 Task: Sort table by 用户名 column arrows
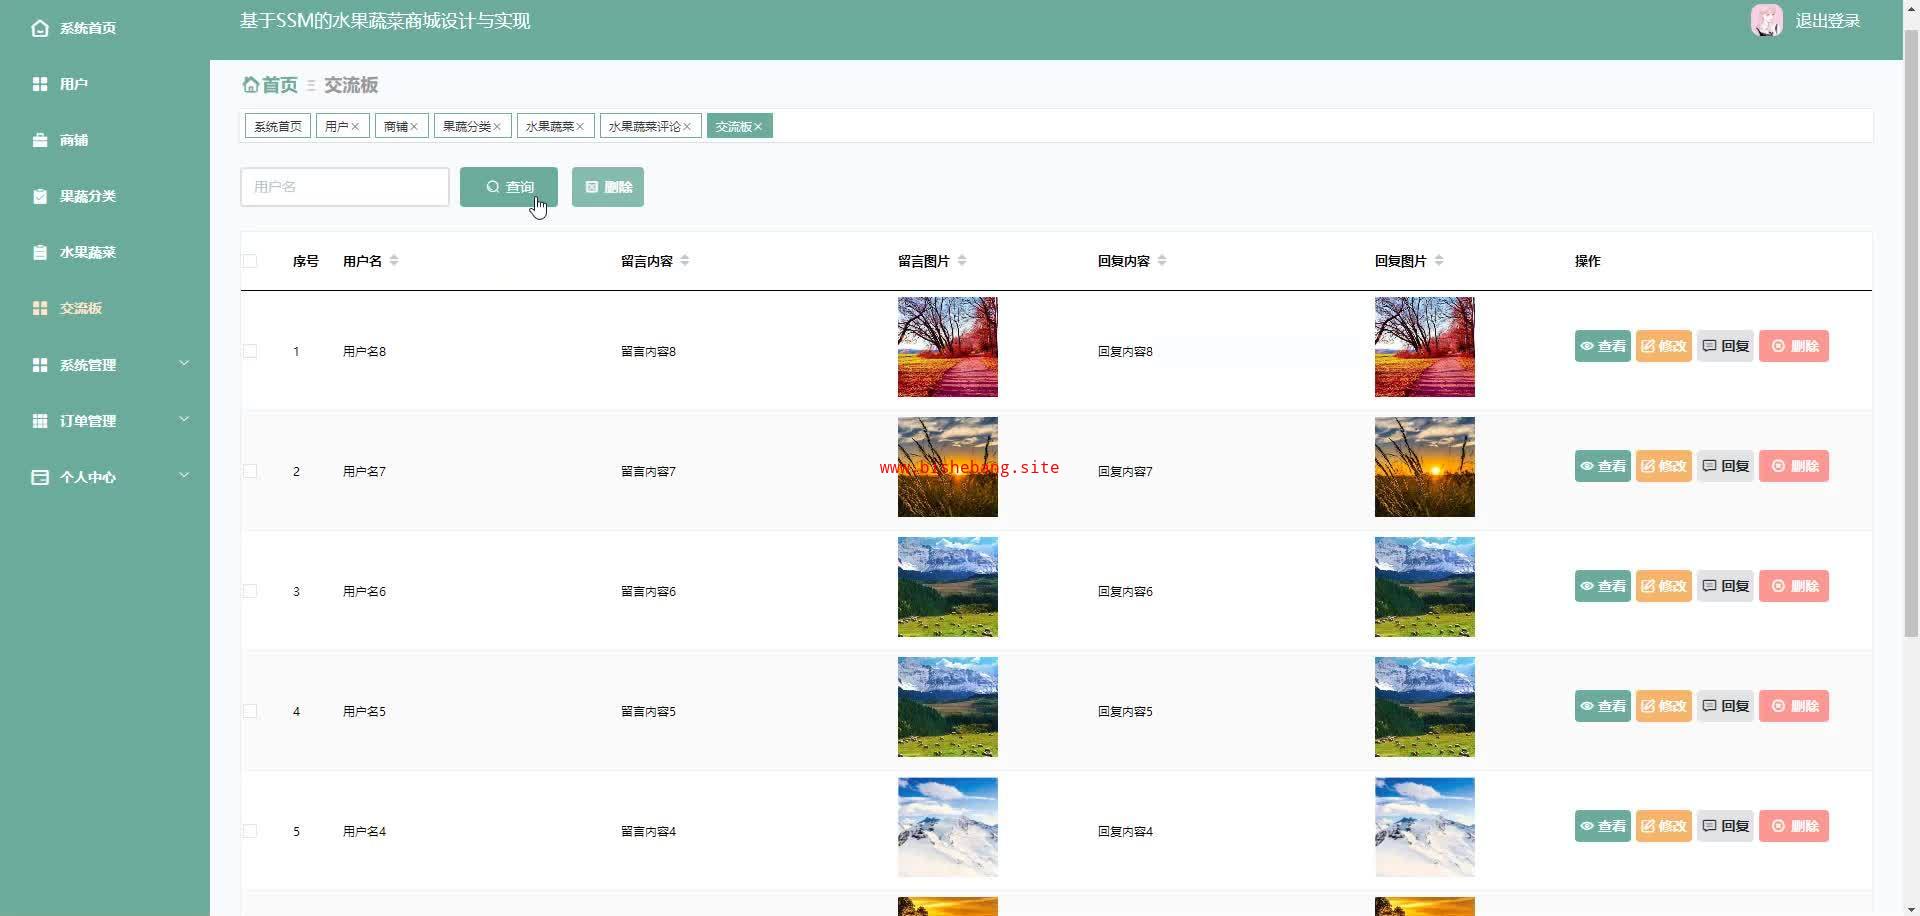pyautogui.click(x=394, y=261)
